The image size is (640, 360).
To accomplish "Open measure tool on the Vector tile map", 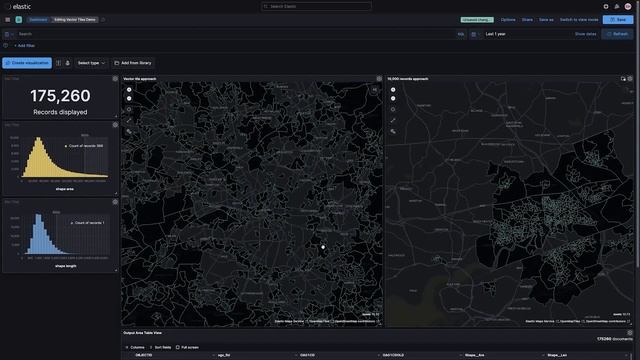I will click(129, 120).
